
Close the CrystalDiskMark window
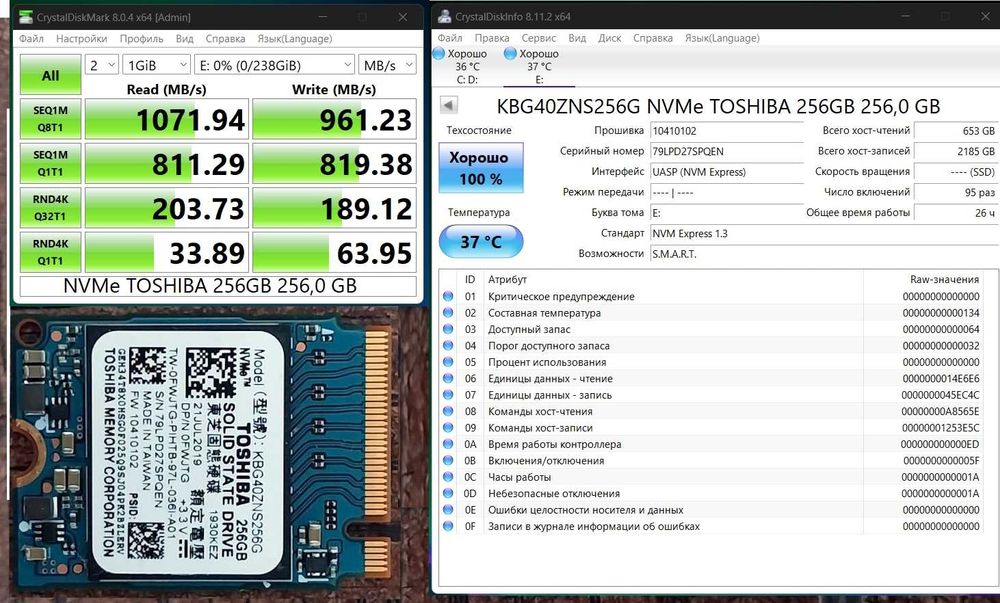coord(403,17)
